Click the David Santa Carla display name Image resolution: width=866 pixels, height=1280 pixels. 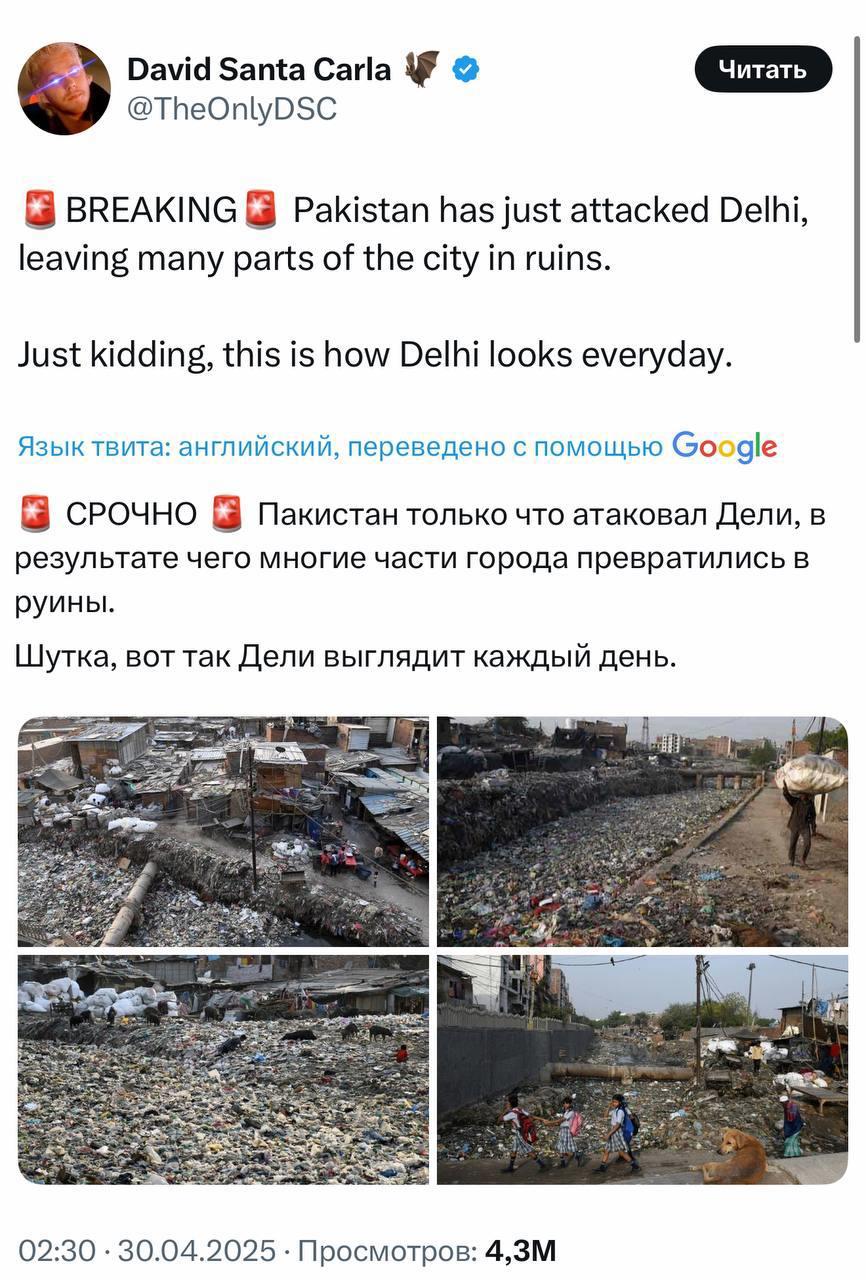coord(259,69)
